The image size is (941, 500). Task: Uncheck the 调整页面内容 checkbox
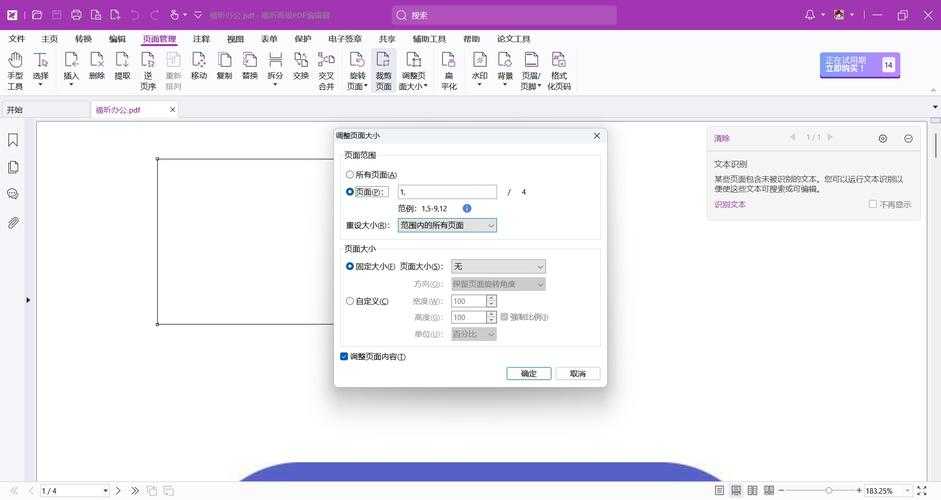344,356
